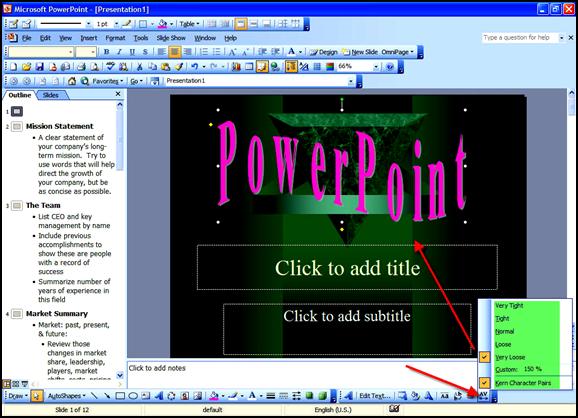
Task: Align text left
Action: [161, 52]
